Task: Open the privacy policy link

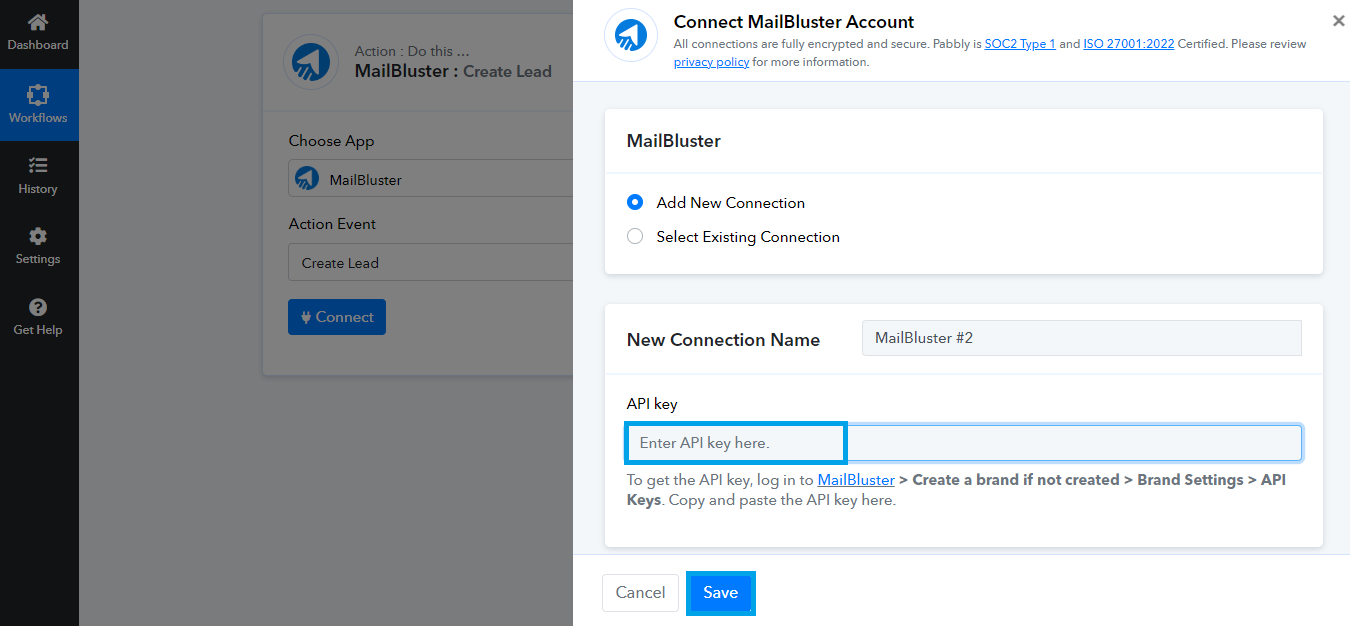Action: click(x=711, y=62)
